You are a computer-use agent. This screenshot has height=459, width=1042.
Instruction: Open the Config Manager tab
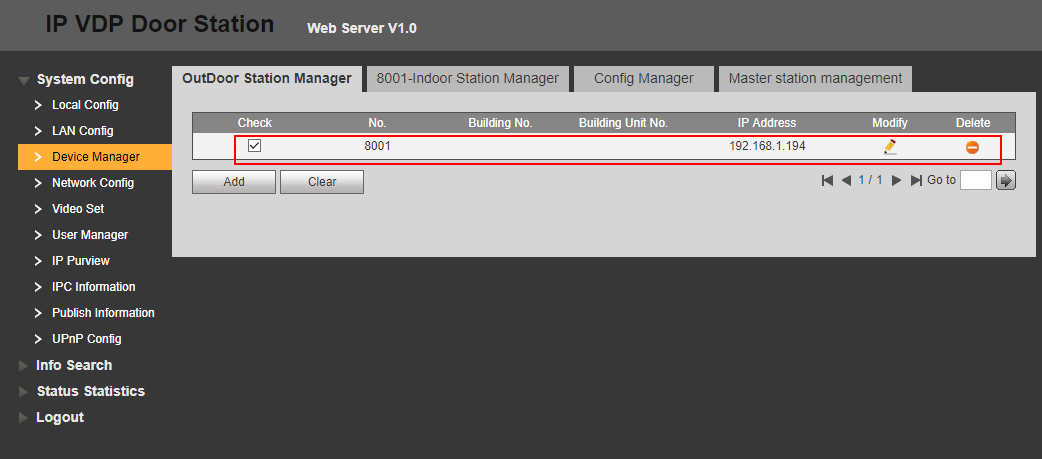pos(643,79)
